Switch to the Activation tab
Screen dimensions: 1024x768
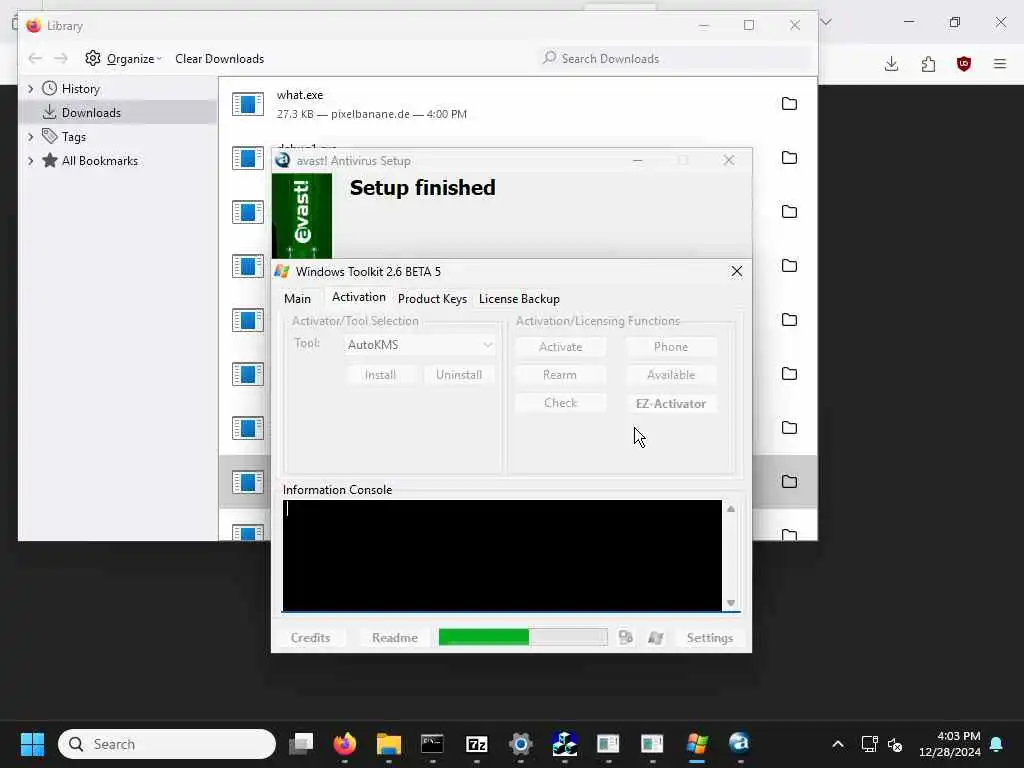[359, 297]
